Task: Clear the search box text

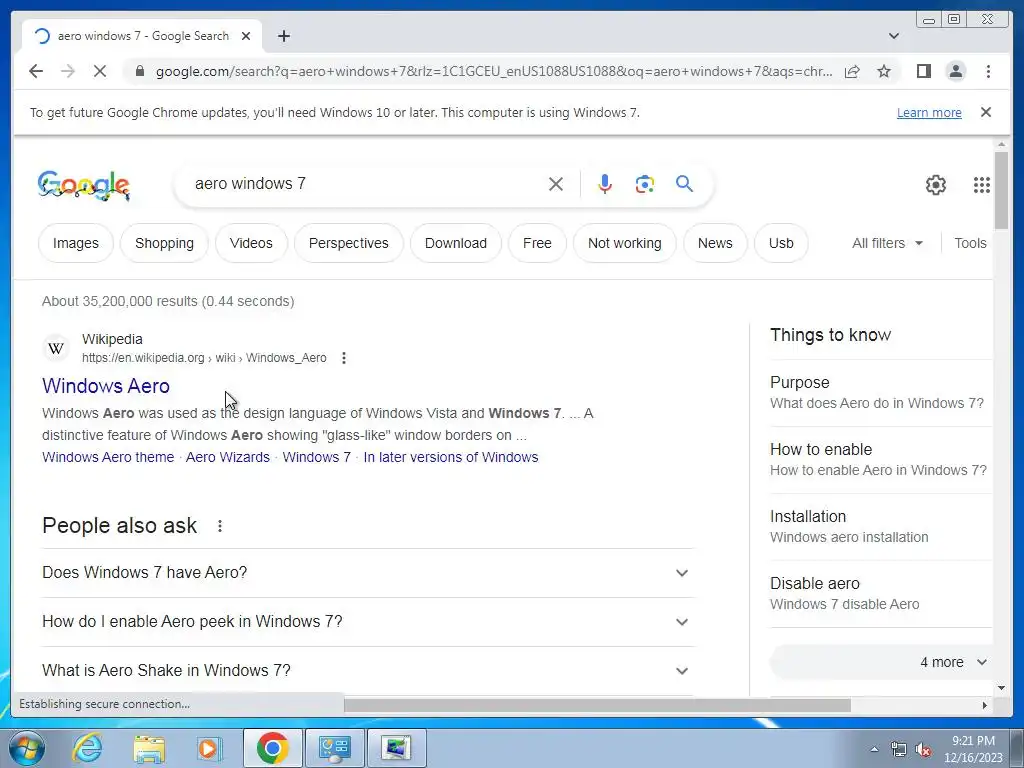Action: pyautogui.click(x=556, y=184)
